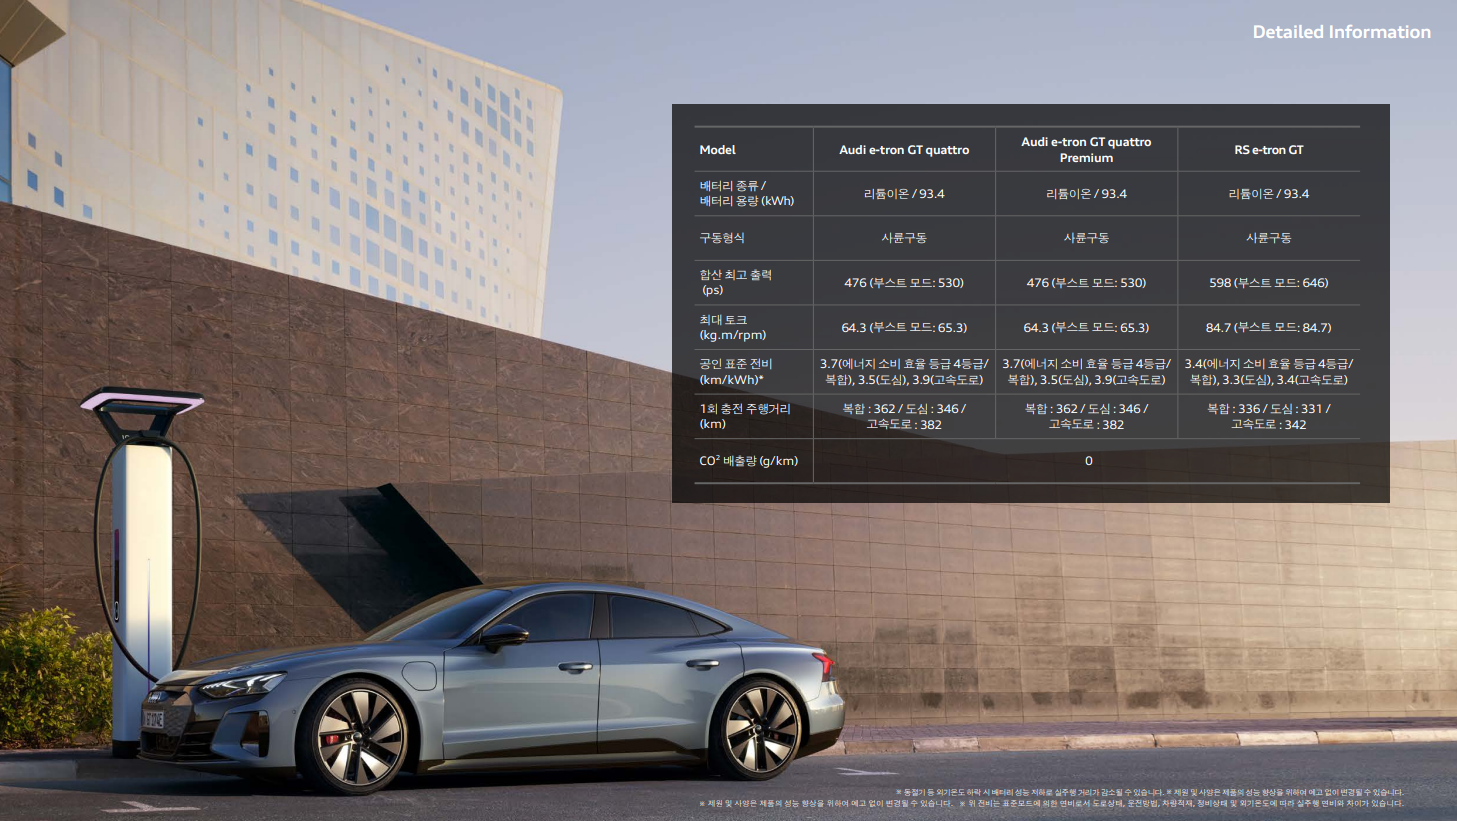Image resolution: width=1457 pixels, height=821 pixels.
Task: Click the '구동형식' row label
Action: [722, 238]
